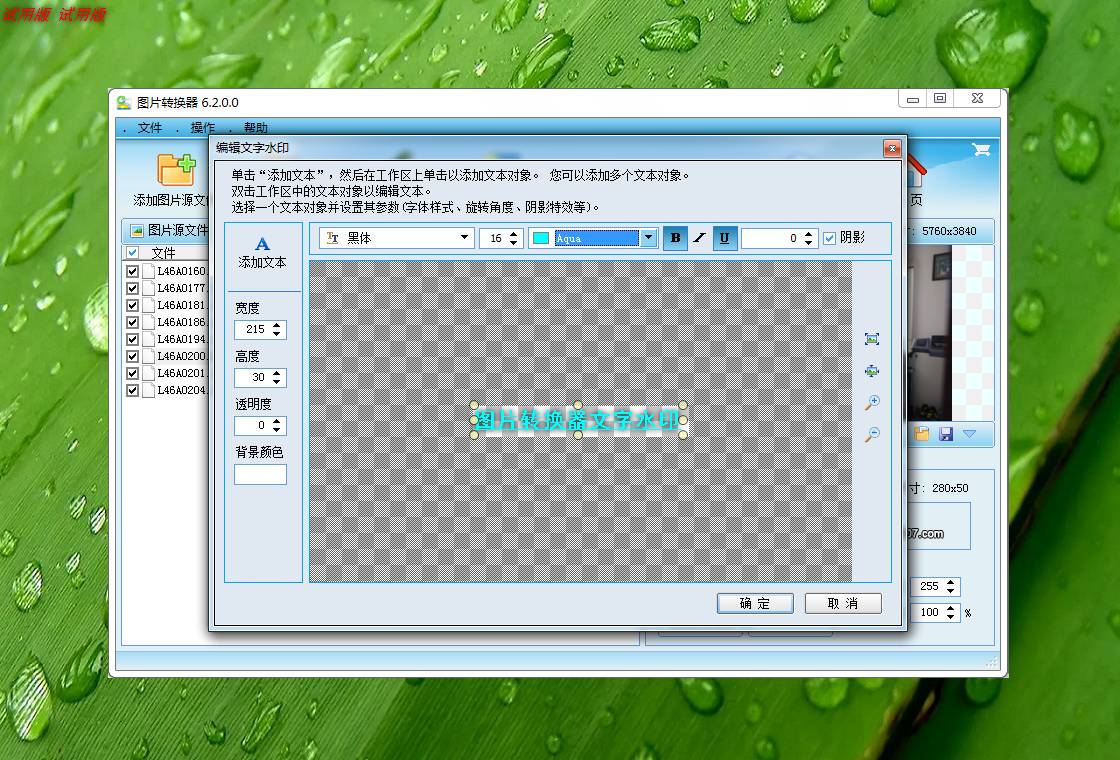This screenshot has height=760, width=1120.
Task: Open the 操作 menu in main window
Action: pyautogui.click(x=203, y=128)
